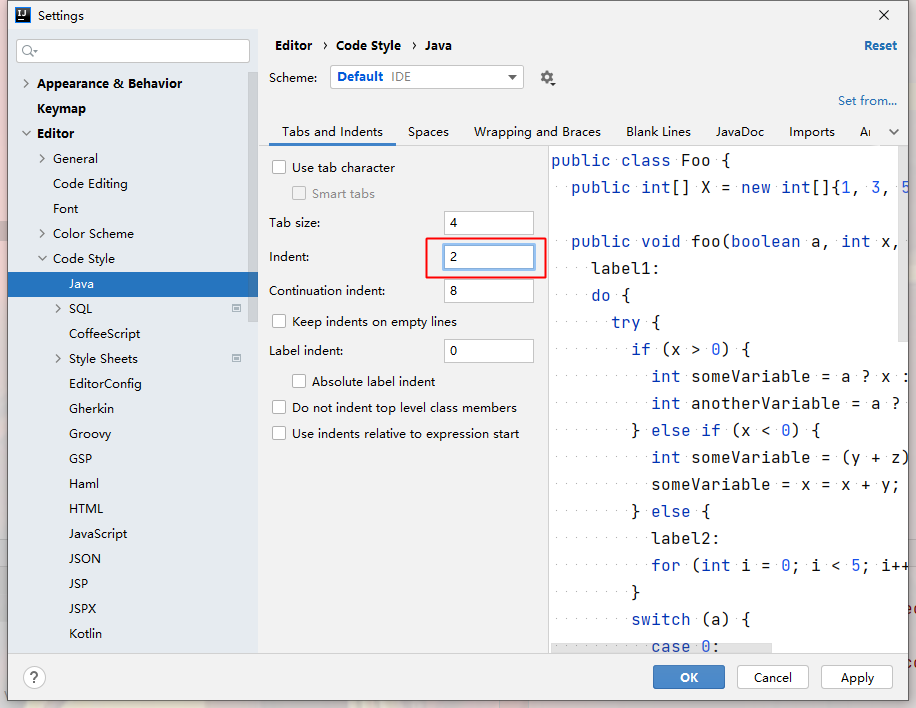Click the Editor breadcrumb
This screenshot has width=916, height=708.
[294, 46]
